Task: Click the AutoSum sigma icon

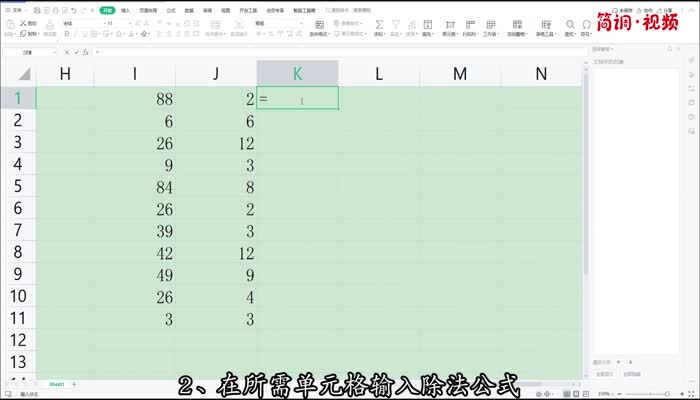Action: pyautogui.click(x=379, y=22)
